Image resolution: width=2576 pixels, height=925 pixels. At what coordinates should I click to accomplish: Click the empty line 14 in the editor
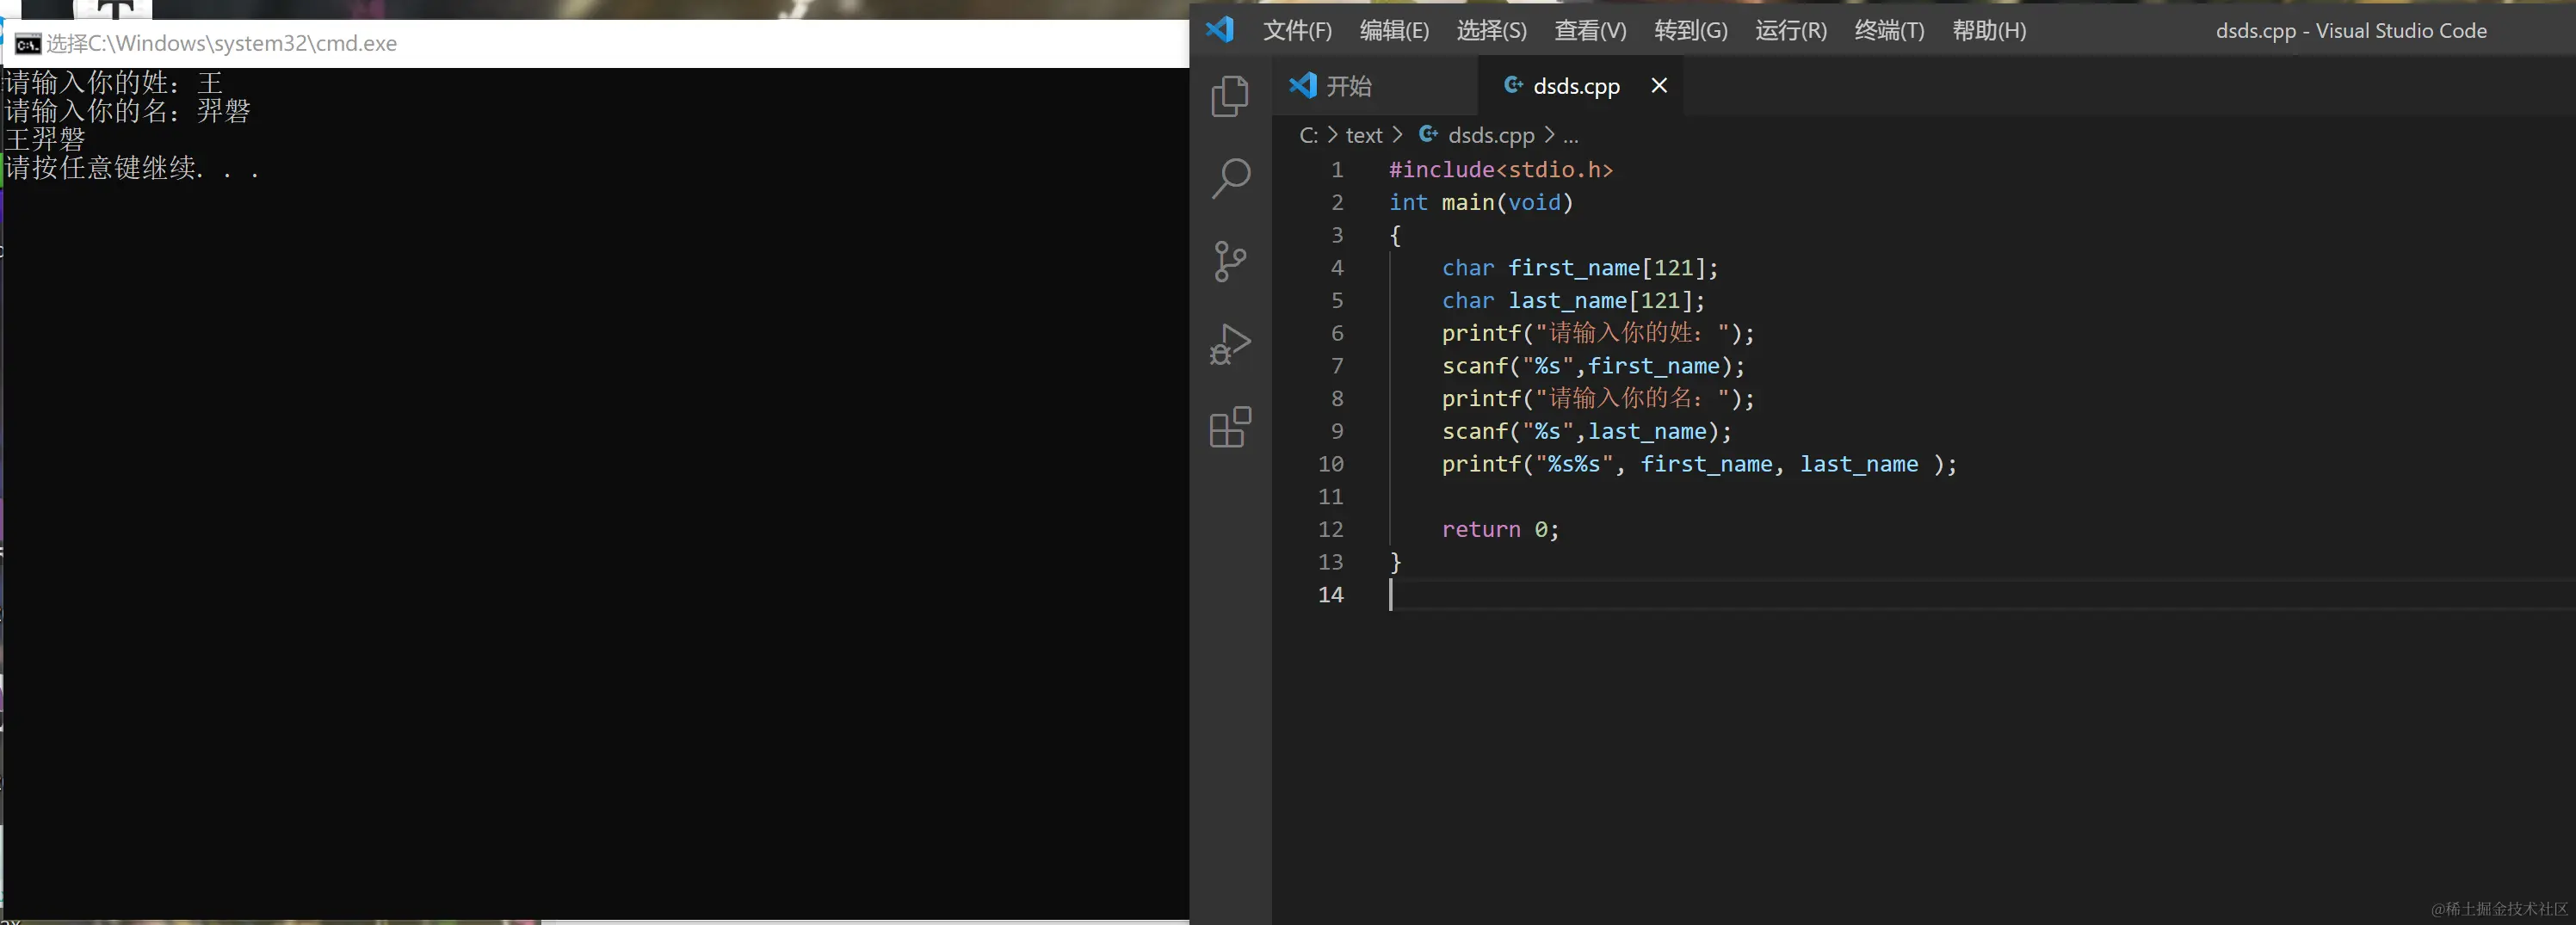pos(1980,595)
